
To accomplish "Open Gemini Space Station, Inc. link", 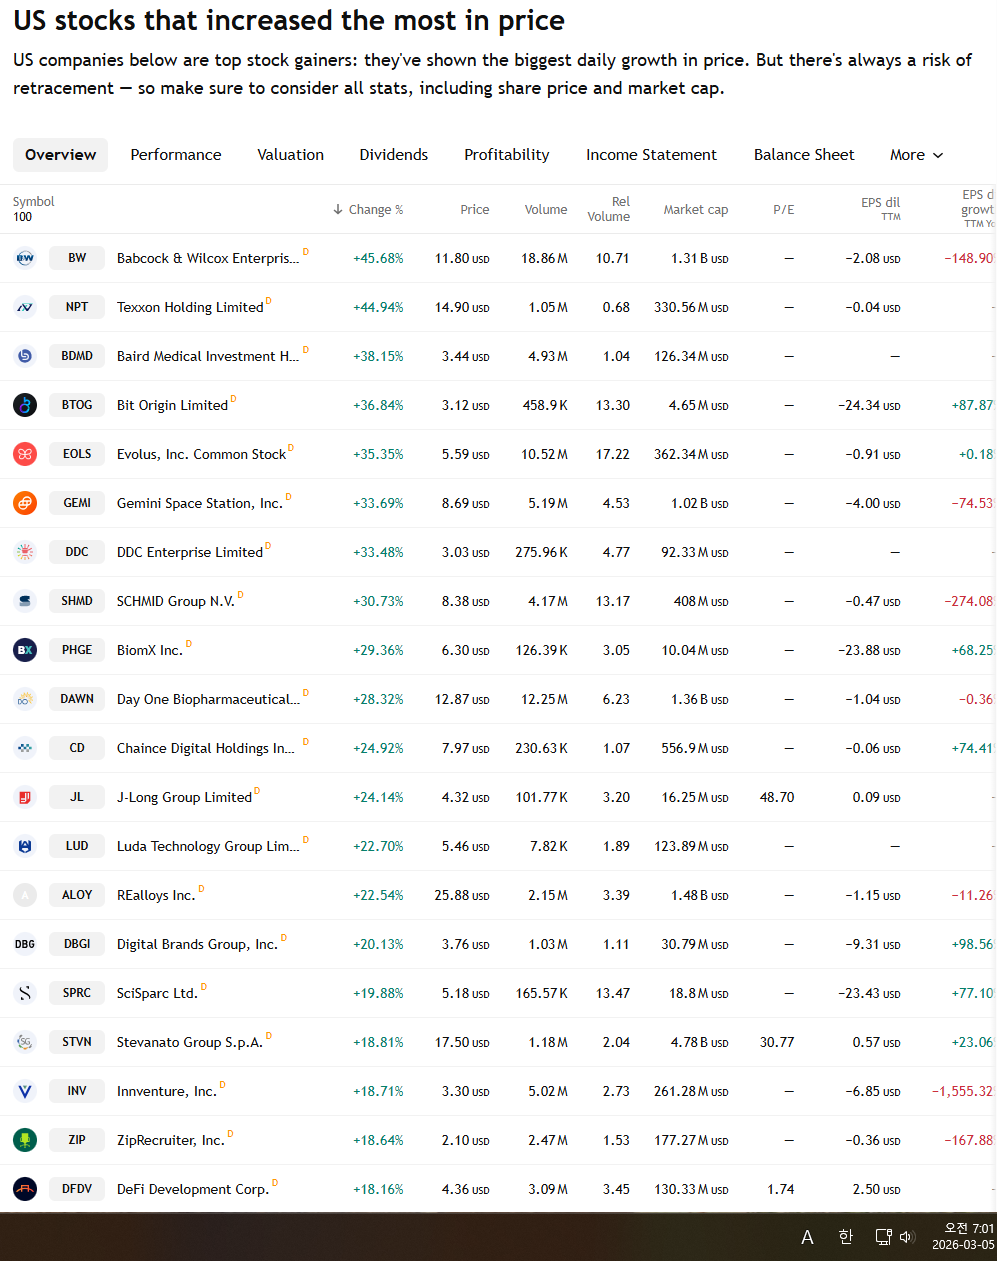I will pos(200,503).
